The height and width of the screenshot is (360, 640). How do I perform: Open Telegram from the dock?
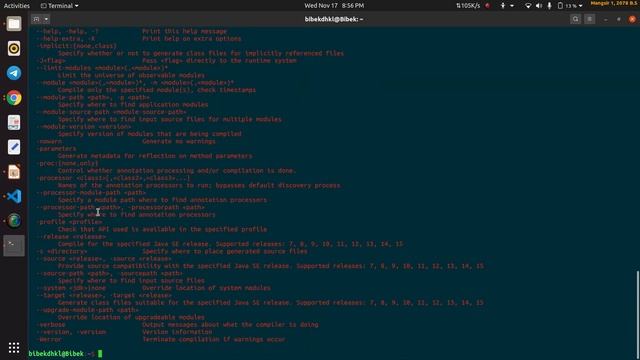[14, 73]
